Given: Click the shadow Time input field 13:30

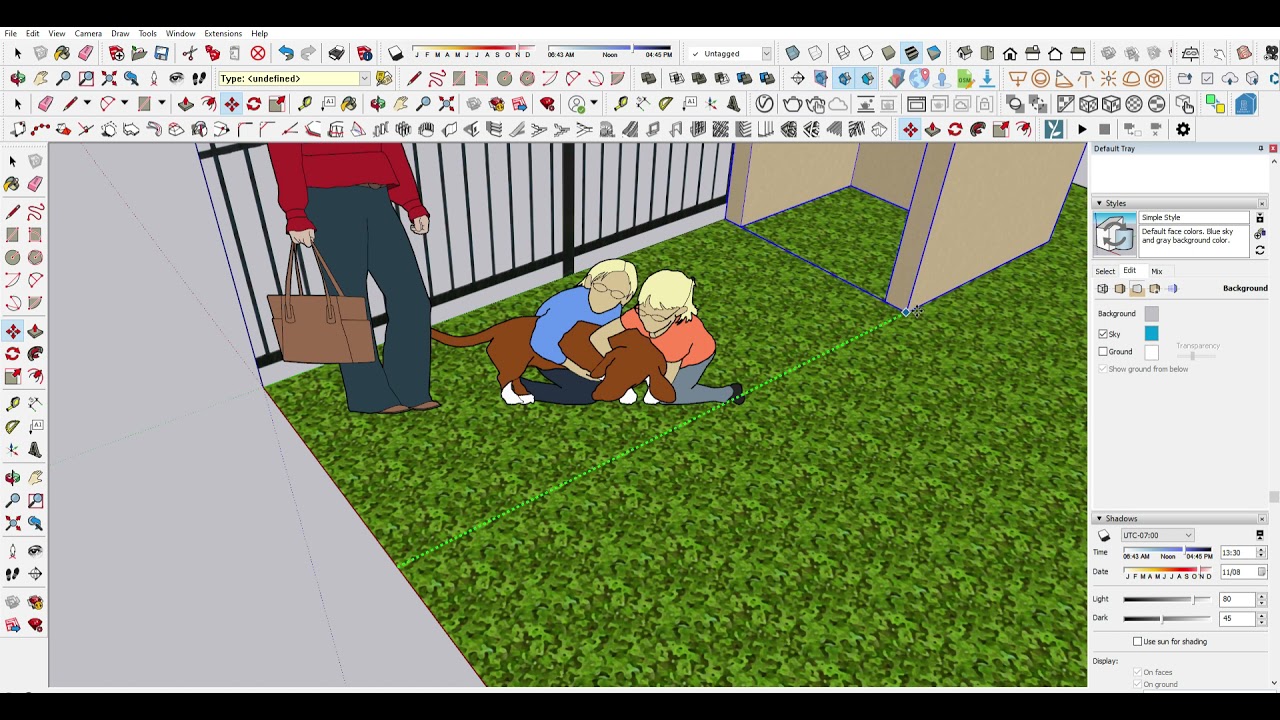Looking at the screenshot, I should pos(1238,553).
